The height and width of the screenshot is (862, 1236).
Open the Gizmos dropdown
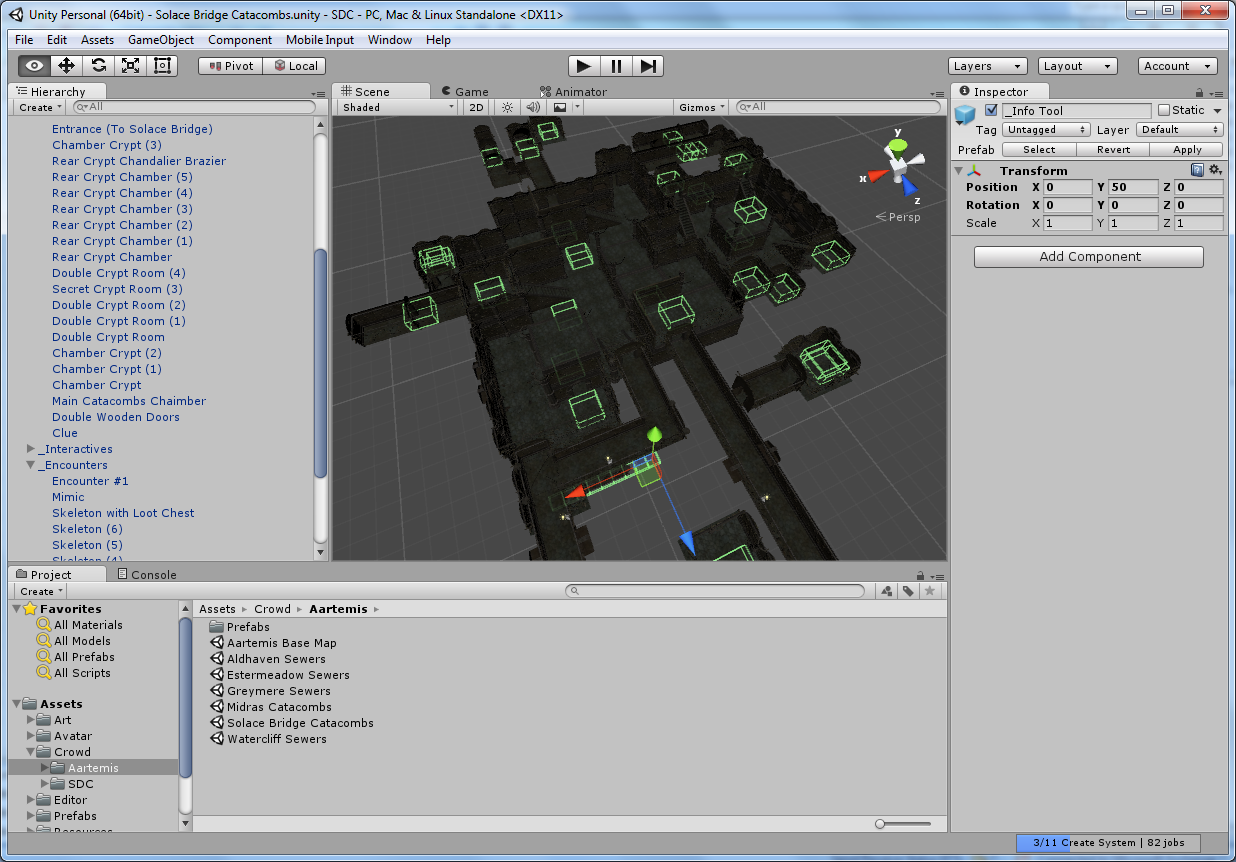701,107
